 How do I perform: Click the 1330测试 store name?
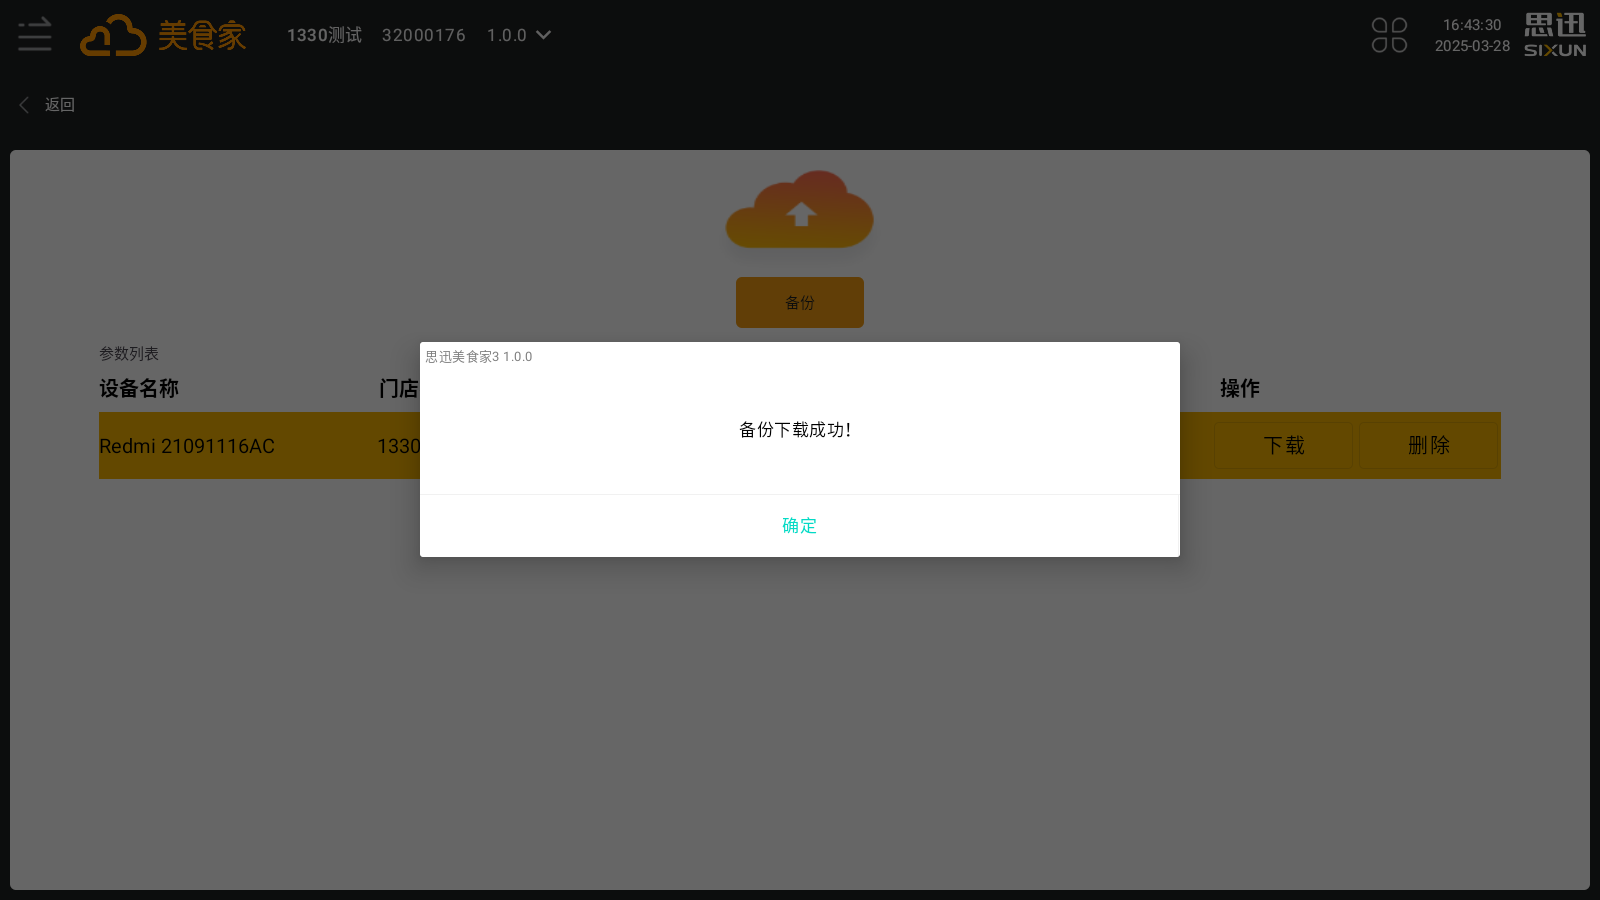point(324,35)
